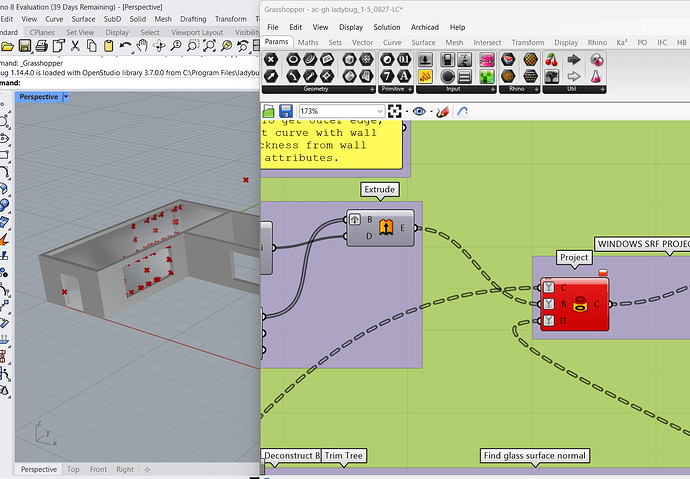Viewport: 690px width, 479px height.
Task: Add Boolean parameter in Primitive panel
Action: (x=387, y=59)
